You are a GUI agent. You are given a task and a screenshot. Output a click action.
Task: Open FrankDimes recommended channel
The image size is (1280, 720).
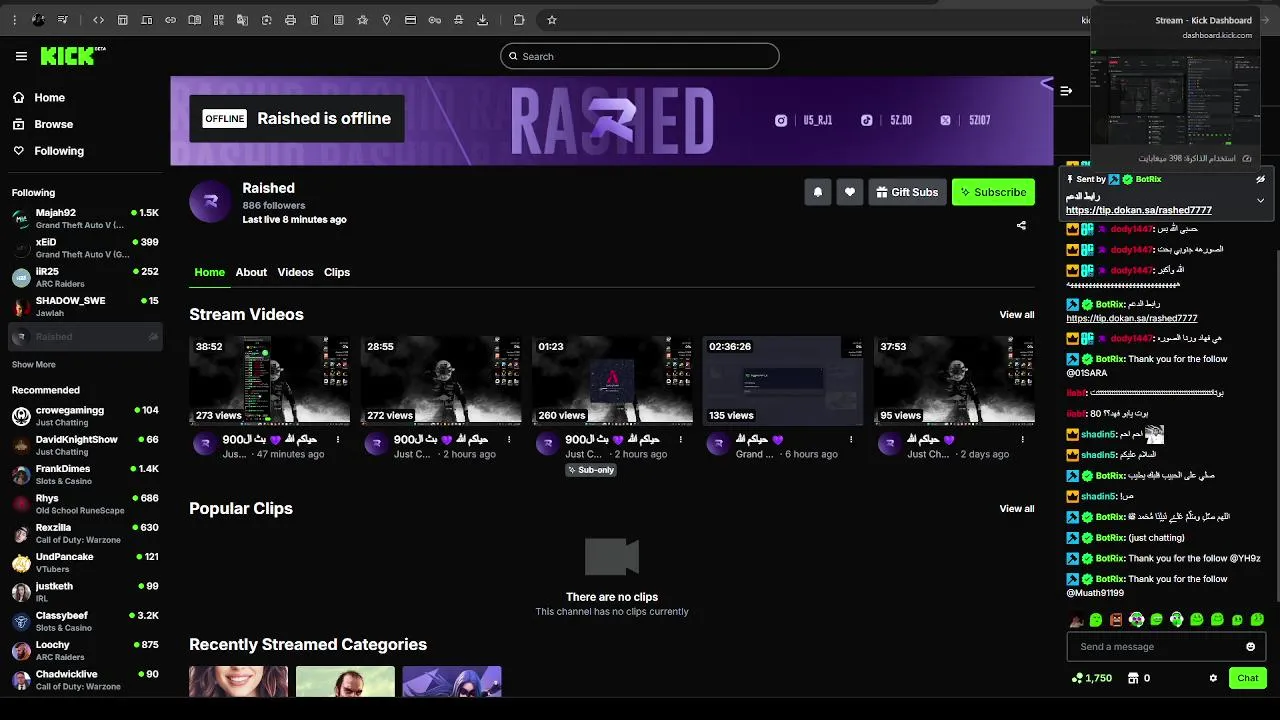tap(85, 475)
